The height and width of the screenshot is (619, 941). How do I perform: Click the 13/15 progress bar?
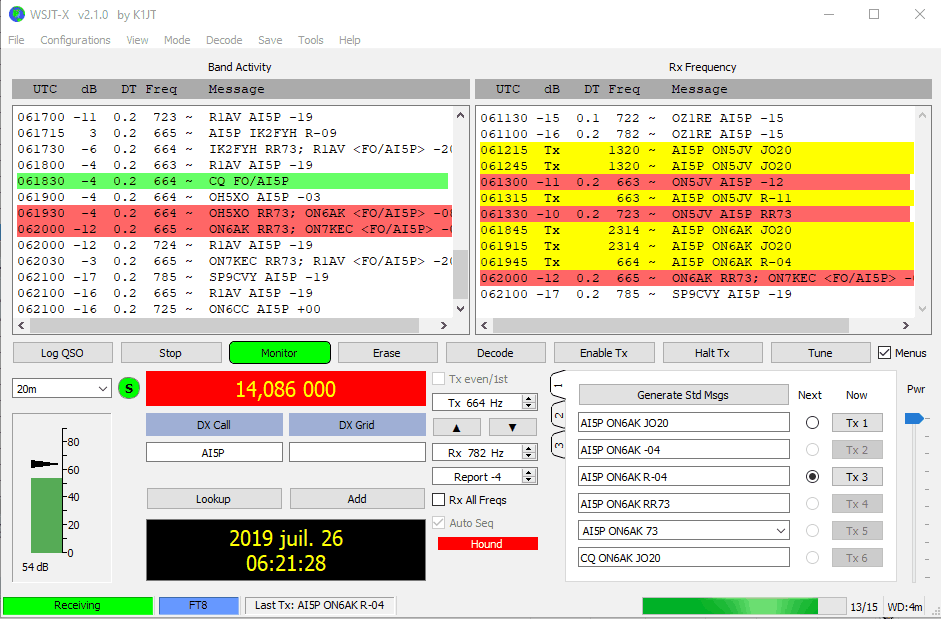(x=744, y=606)
